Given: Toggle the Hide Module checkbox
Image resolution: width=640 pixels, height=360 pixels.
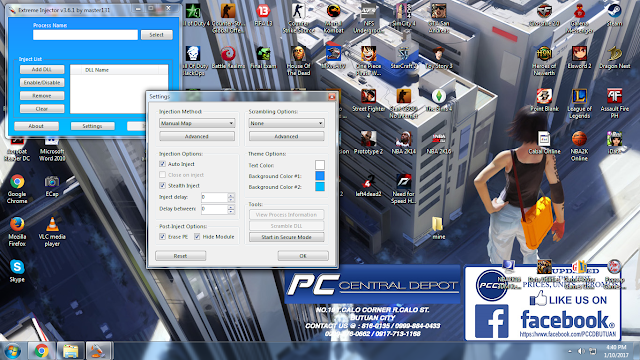Looking at the screenshot, I should [x=197, y=236].
